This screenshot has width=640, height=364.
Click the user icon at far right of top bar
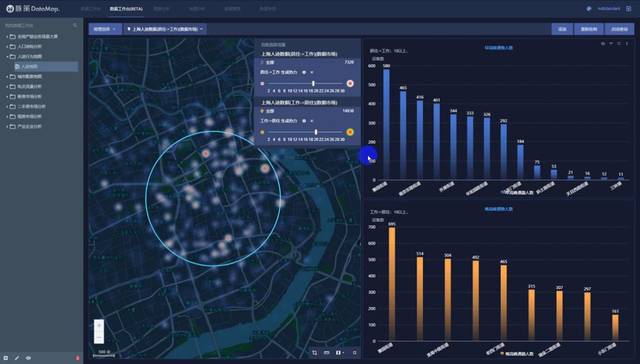click(x=629, y=9)
